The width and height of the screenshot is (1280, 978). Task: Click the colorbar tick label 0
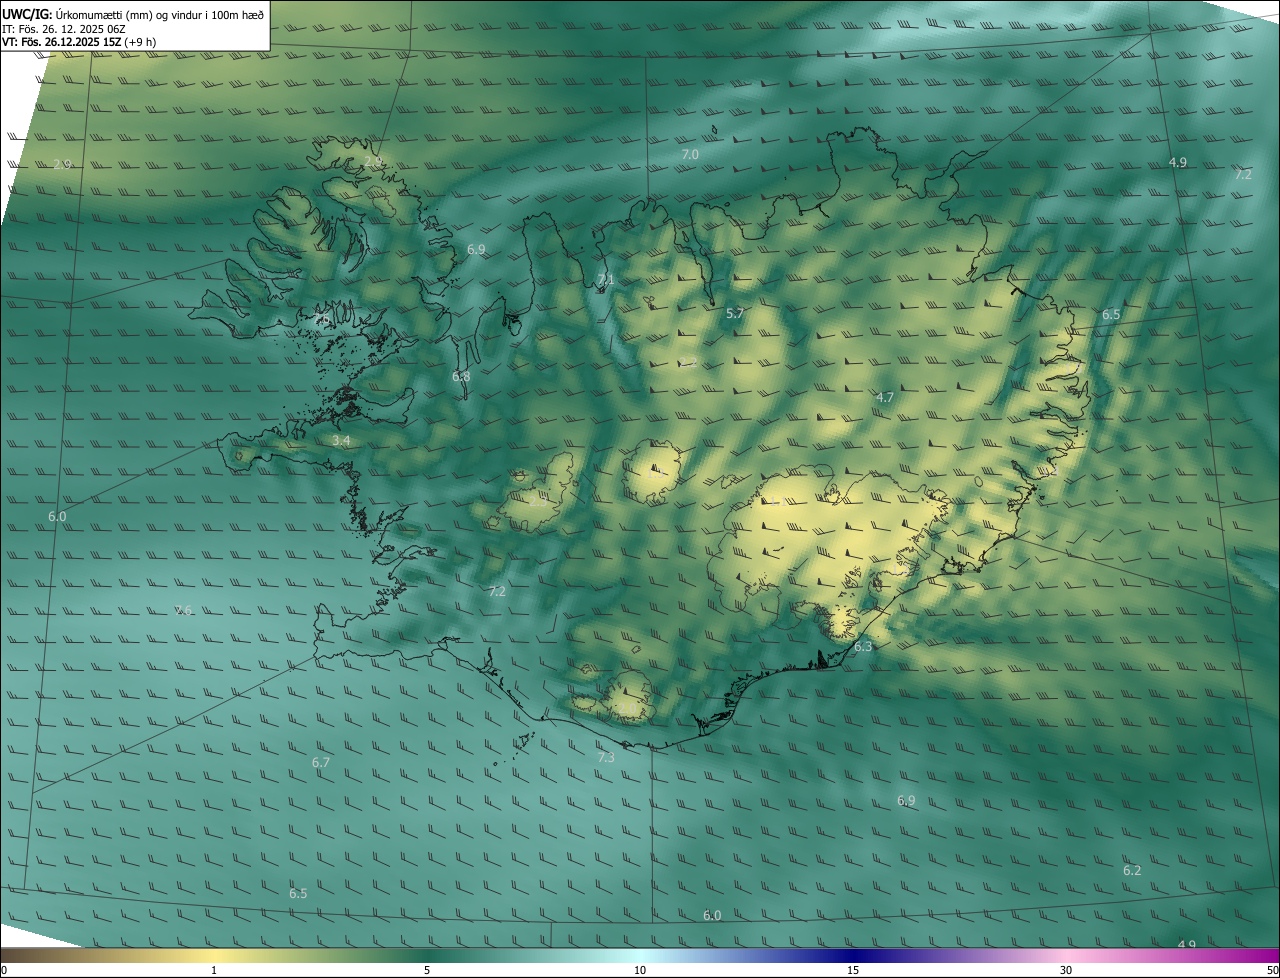click(3, 970)
